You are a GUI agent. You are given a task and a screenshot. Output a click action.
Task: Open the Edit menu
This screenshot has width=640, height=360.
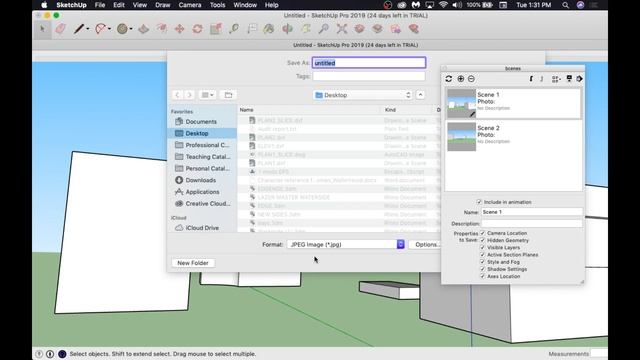pos(119,5)
